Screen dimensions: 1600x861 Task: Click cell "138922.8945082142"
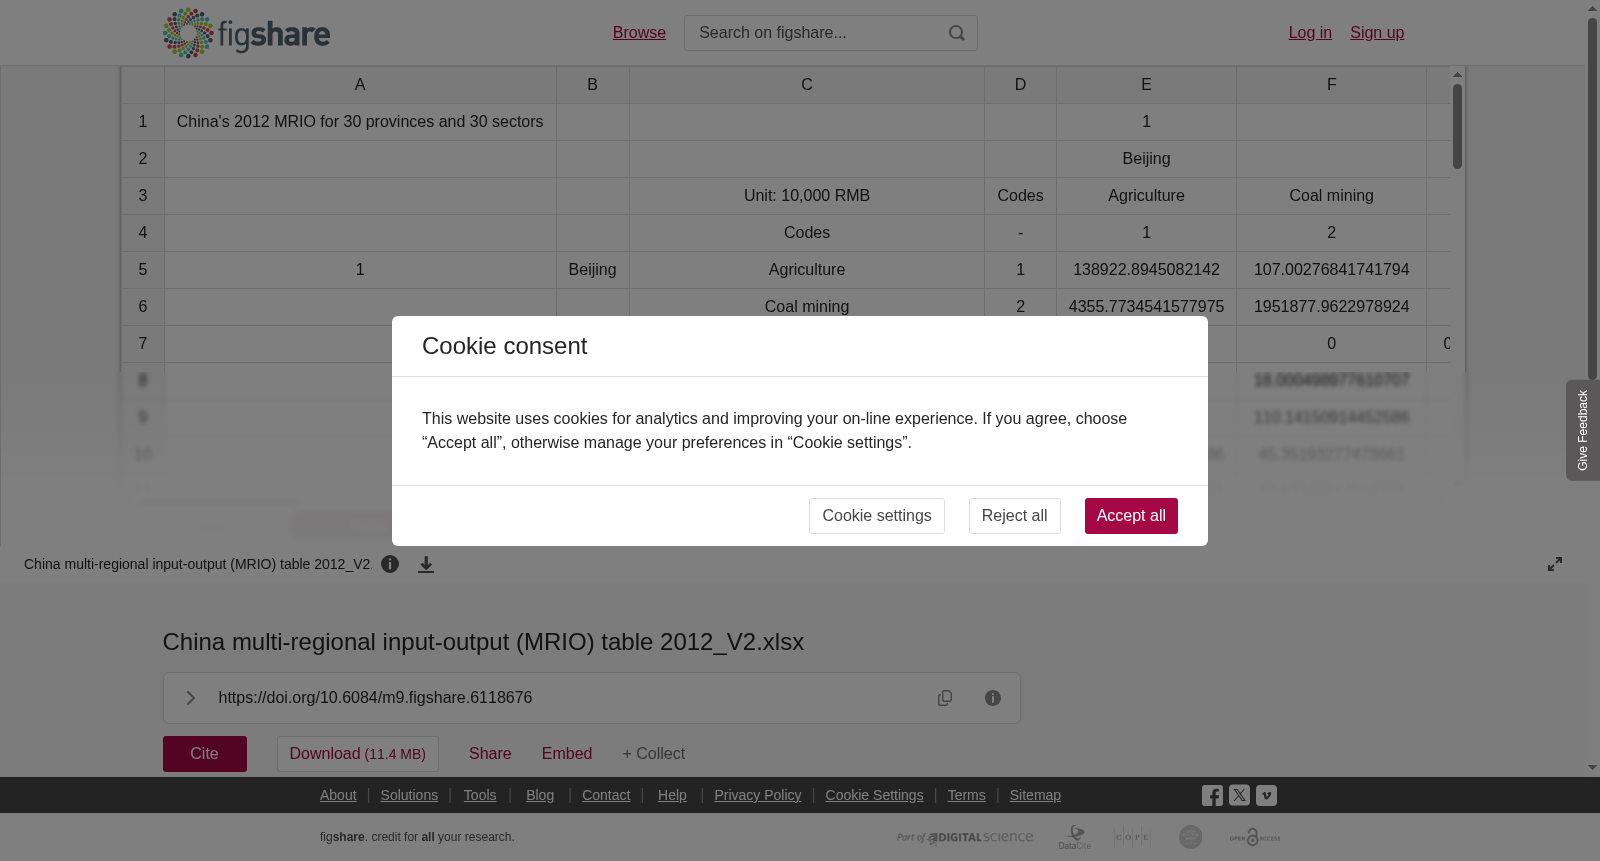[1146, 270]
